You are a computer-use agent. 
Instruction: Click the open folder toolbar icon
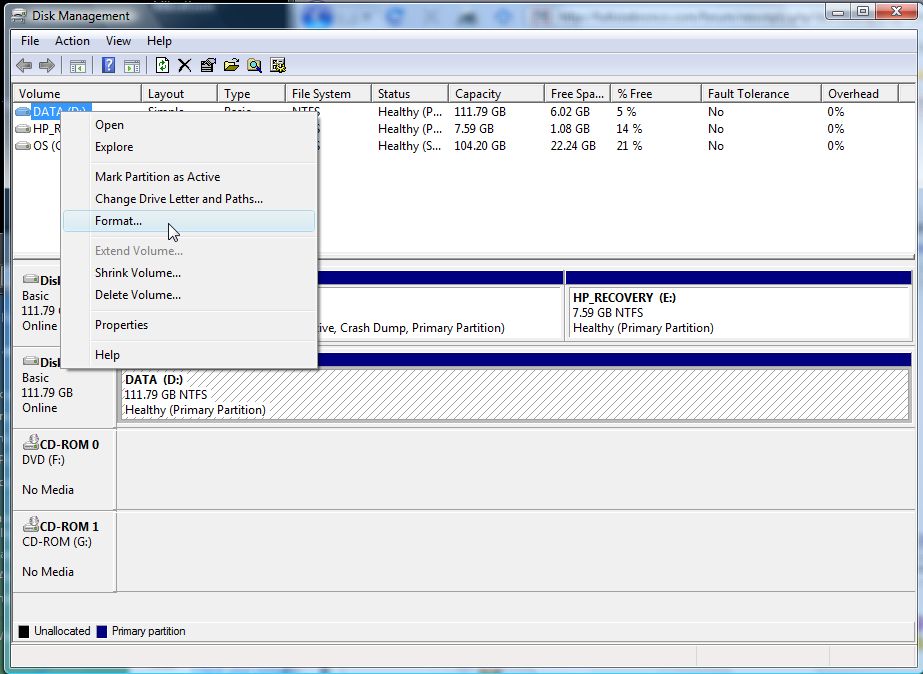[x=231, y=66]
